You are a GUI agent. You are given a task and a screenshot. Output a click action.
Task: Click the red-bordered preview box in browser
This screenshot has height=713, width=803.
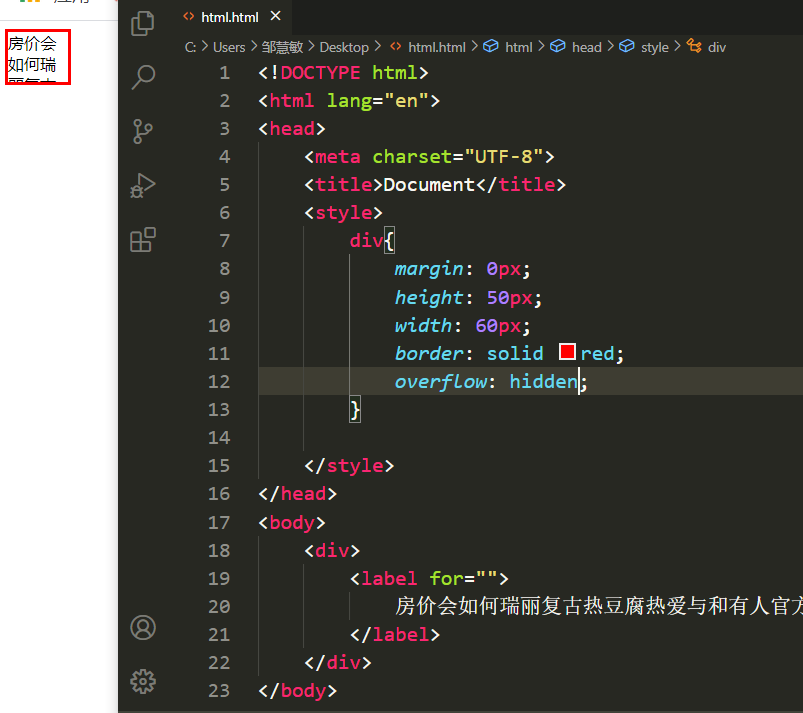[x=38, y=57]
